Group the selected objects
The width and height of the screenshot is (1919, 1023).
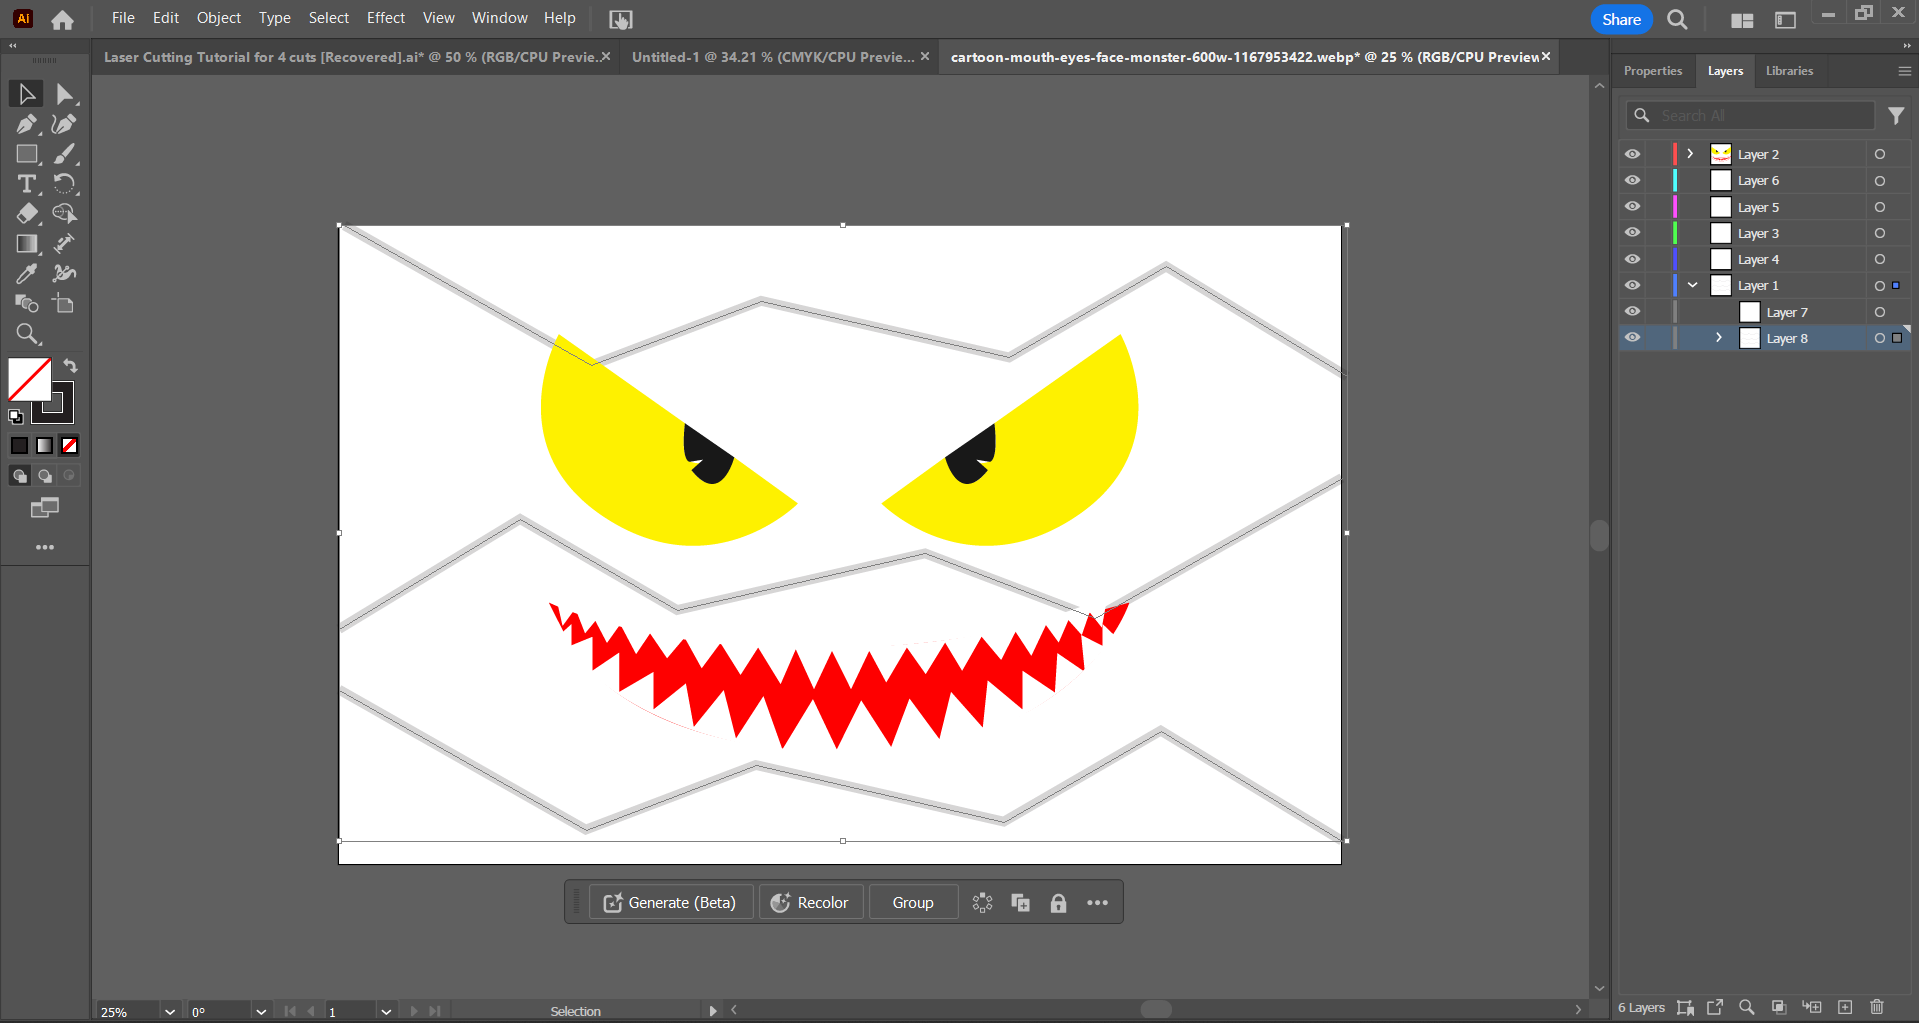point(911,901)
